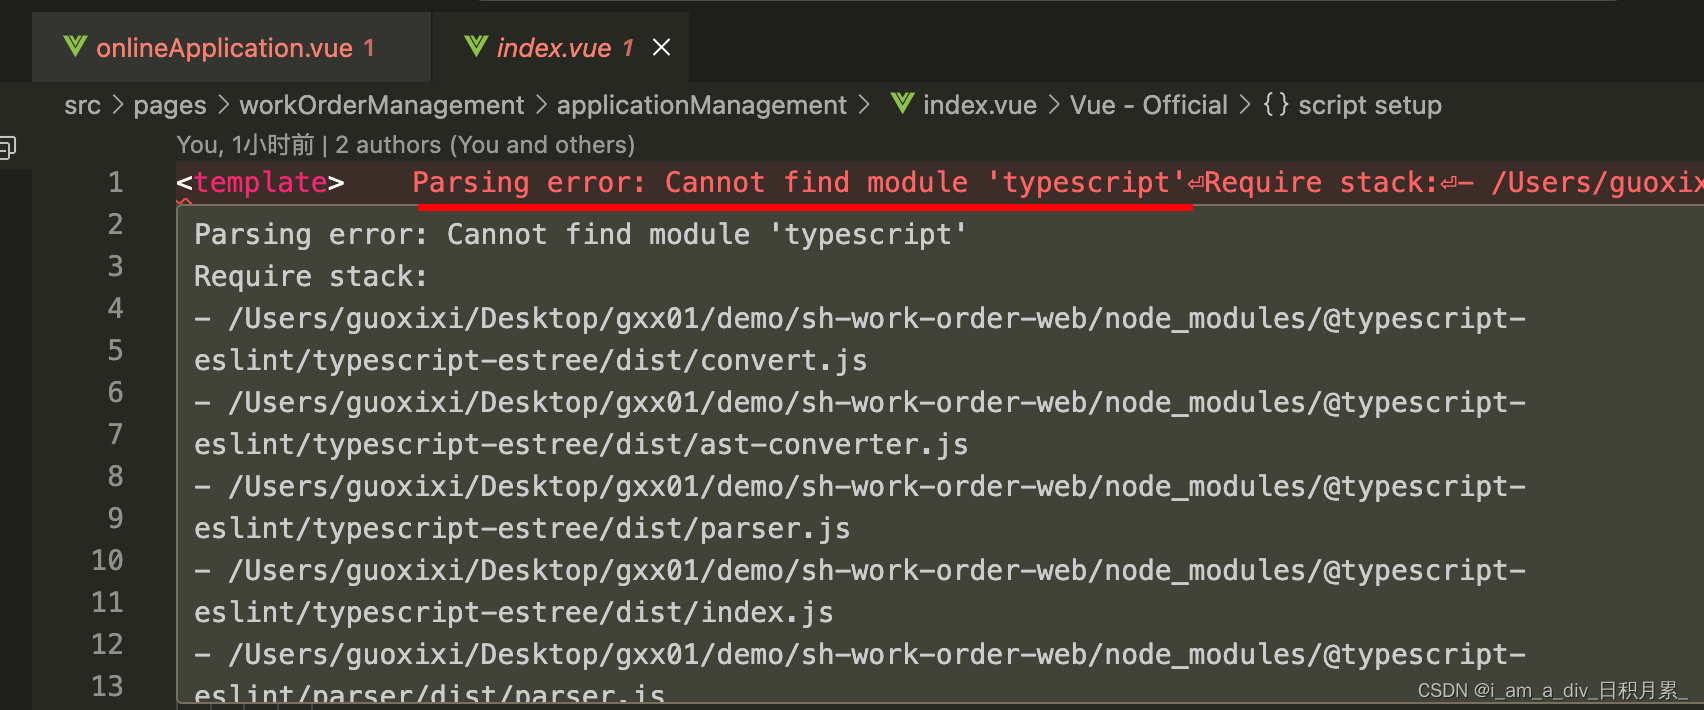Click the ast-converter.js path in hover popup

click(860, 423)
